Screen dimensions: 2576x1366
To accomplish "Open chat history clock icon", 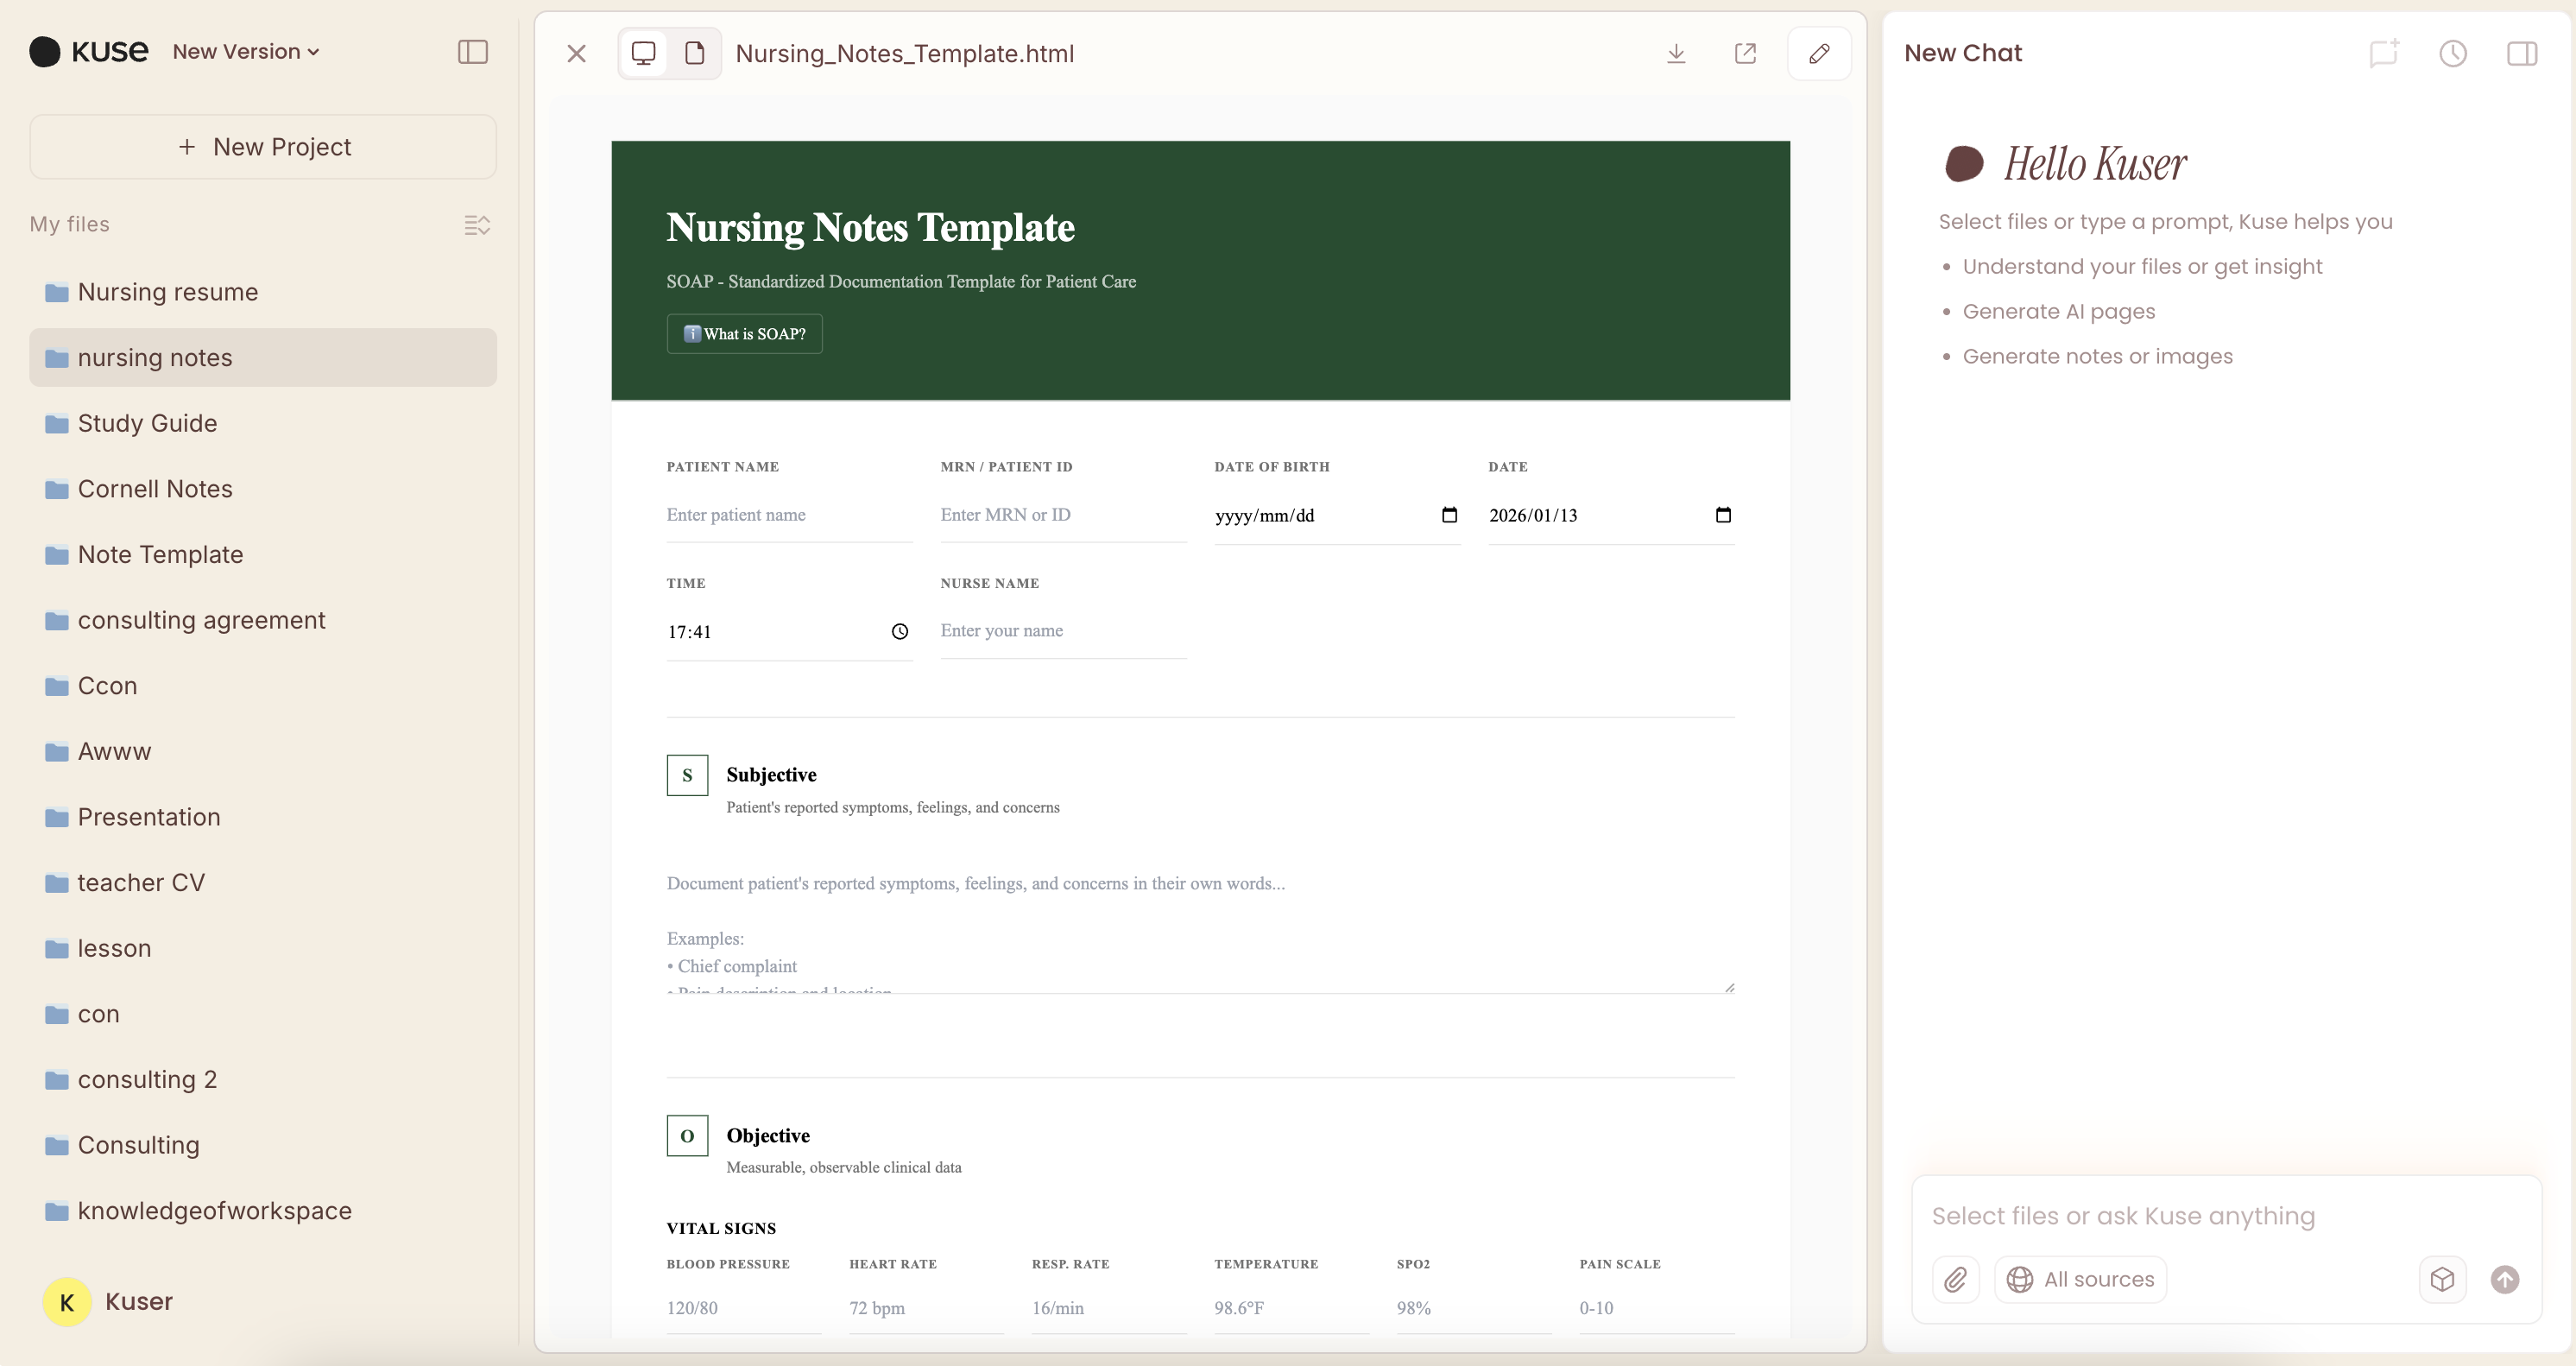I will [x=2452, y=53].
